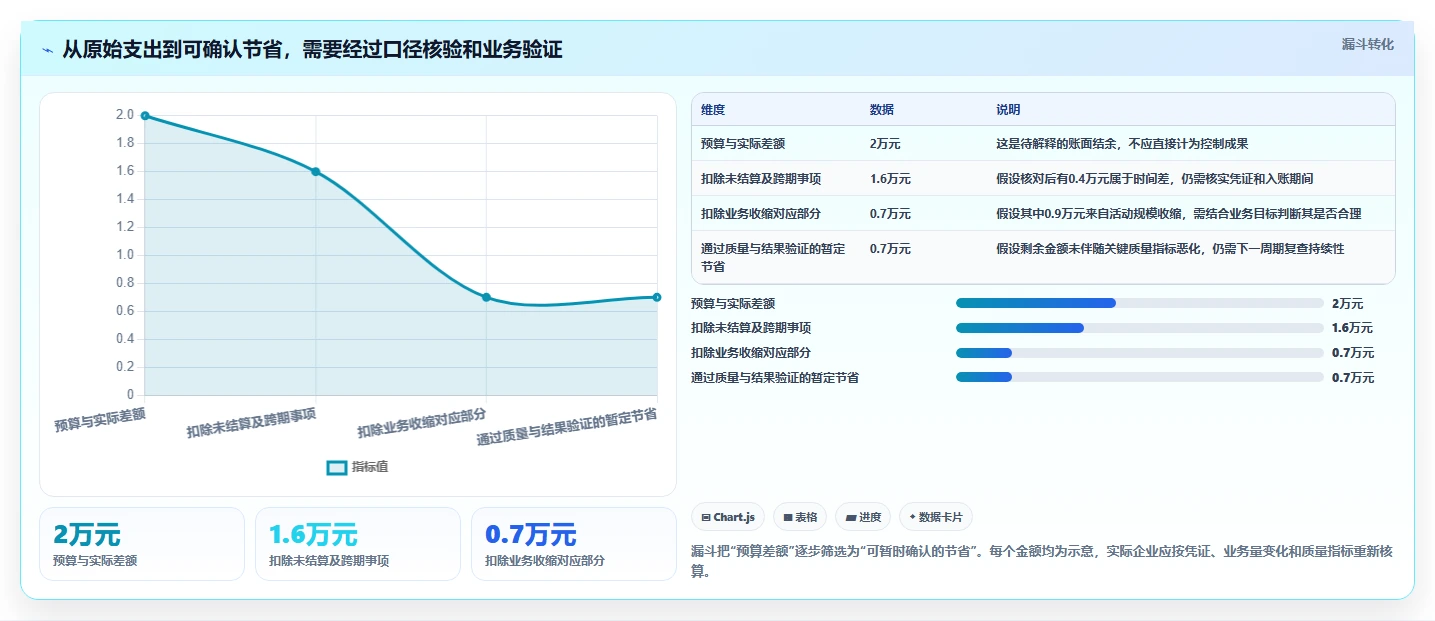Screen dimensions: 1435x621
Task: Click the footnote paragraph starting 漏斗把
Action: pyautogui.click(x=1041, y=562)
